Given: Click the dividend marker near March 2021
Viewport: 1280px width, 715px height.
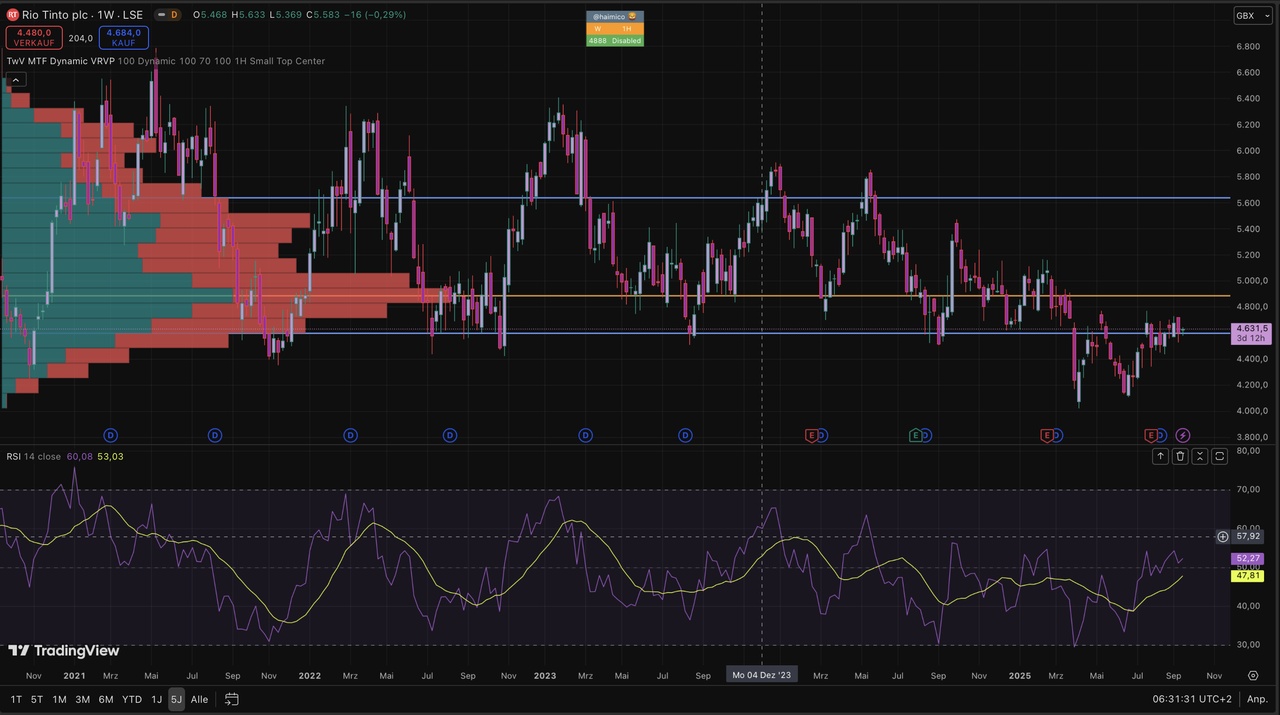Looking at the screenshot, I should click(111, 435).
